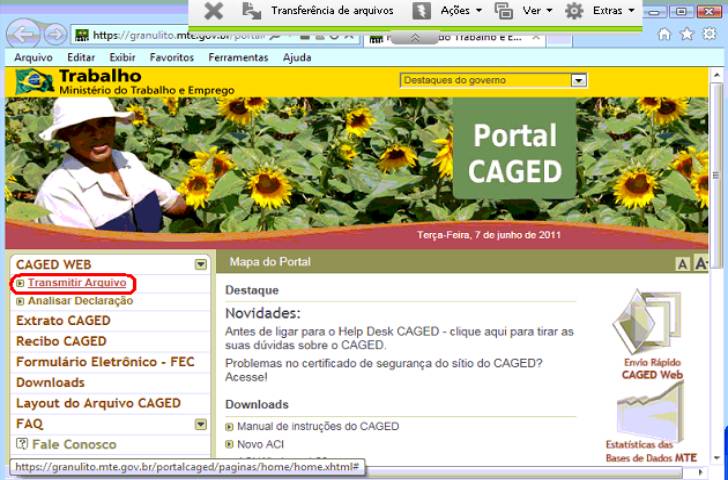Open the Ferramentas menu
Screen dimensions: 728x480
coord(238,58)
